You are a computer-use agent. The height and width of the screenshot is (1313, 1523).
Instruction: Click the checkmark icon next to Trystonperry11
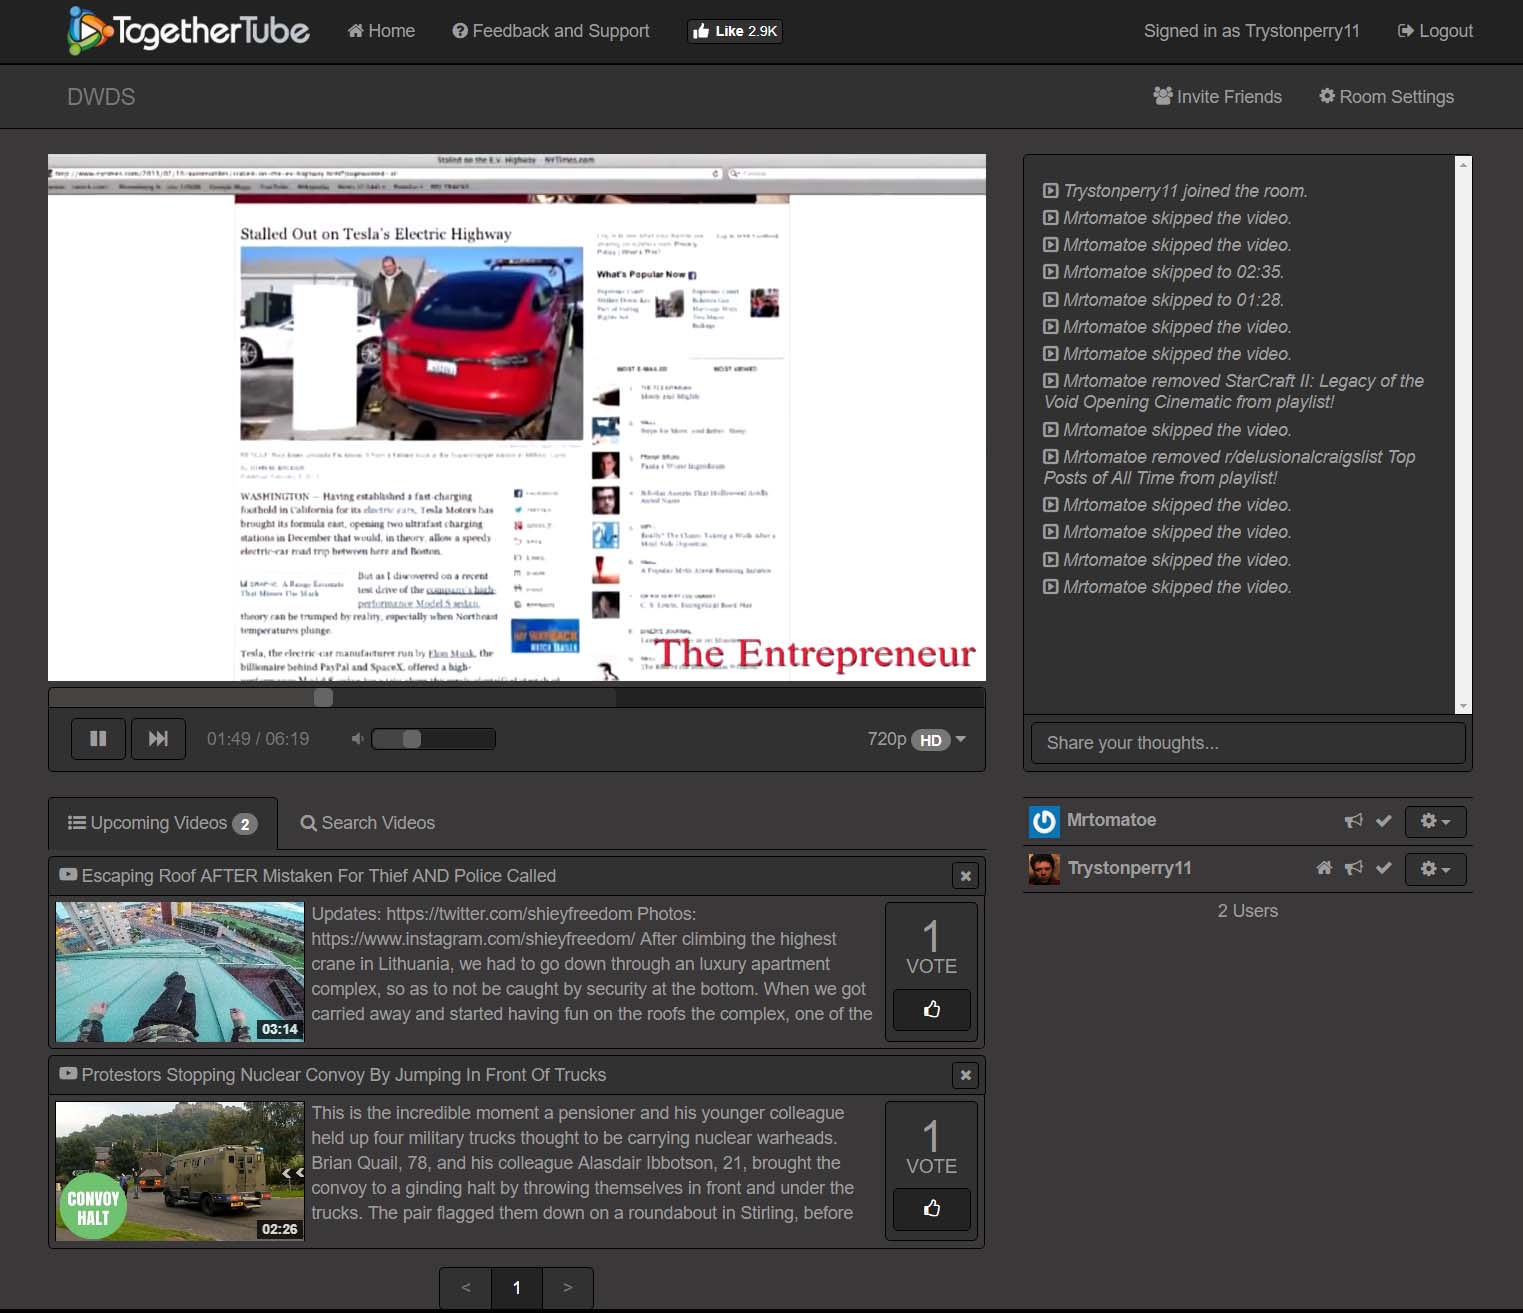pyautogui.click(x=1385, y=868)
